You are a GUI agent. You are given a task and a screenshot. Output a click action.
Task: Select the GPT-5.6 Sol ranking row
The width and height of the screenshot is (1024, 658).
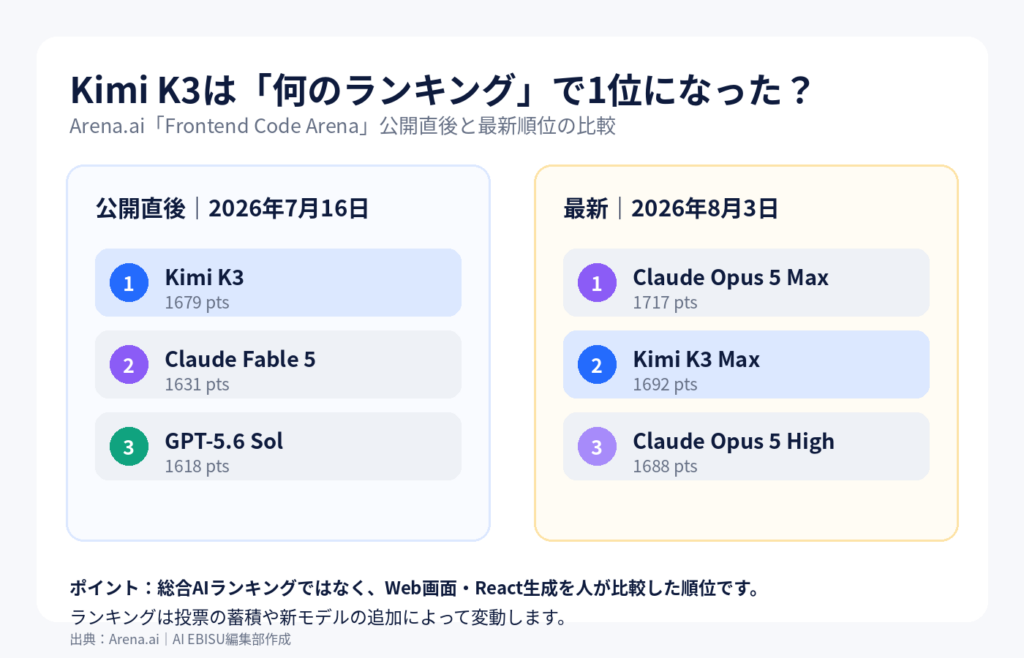278,446
